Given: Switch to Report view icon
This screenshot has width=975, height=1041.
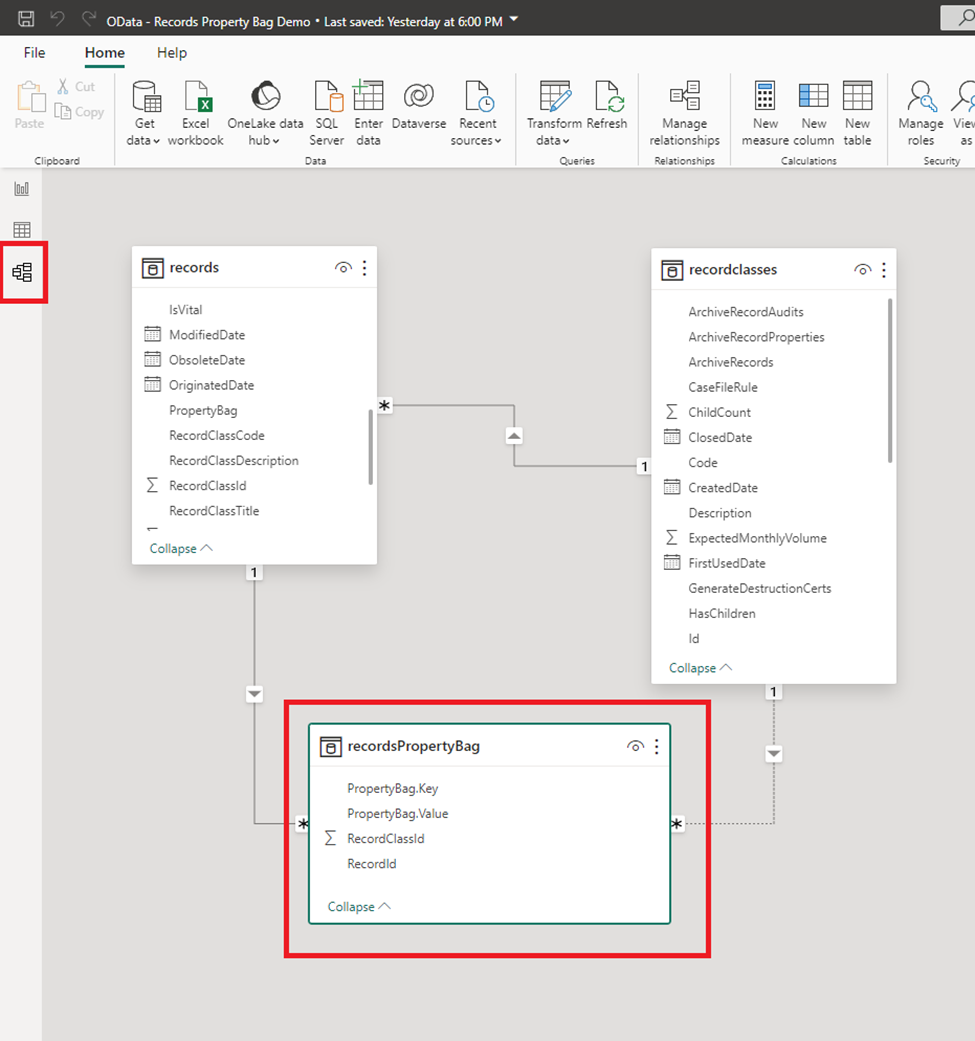Looking at the screenshot, I should pyautogui.click(x=22, y=189).
